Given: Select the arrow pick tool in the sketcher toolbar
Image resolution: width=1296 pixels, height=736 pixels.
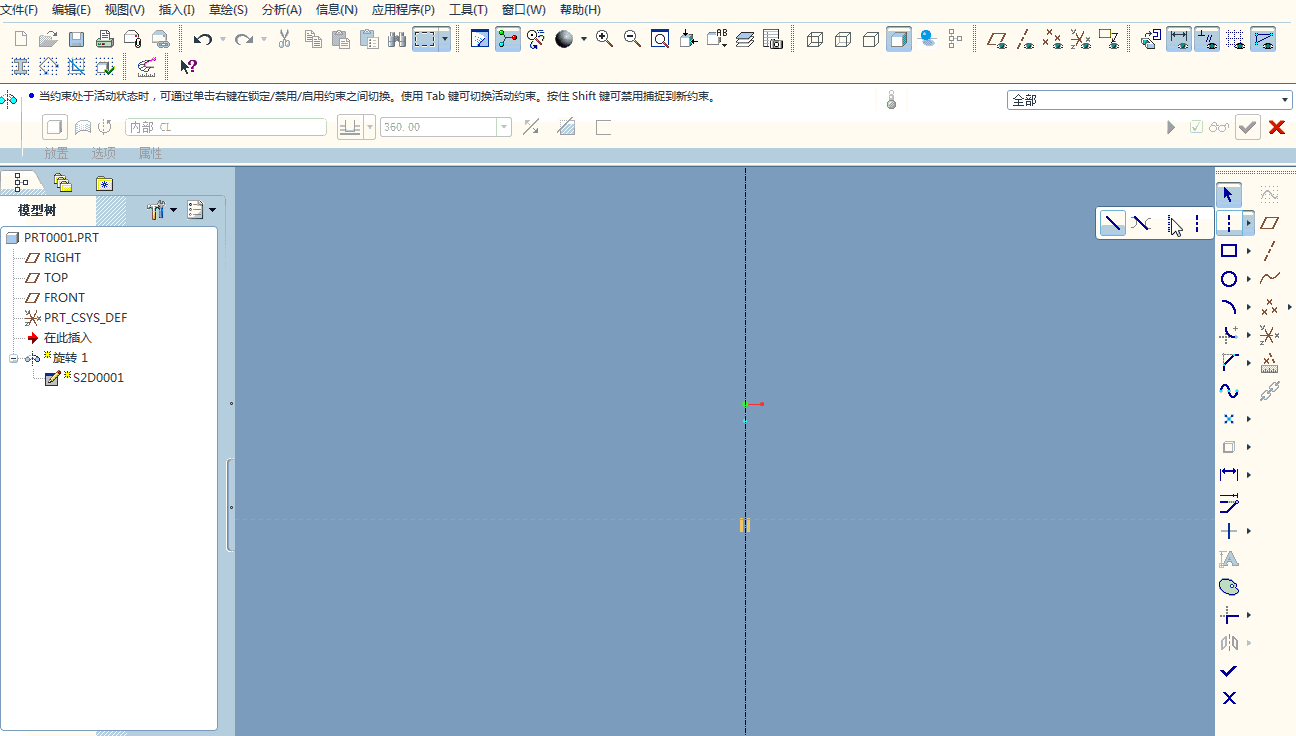Looking at the screenshot, I should (x=1229, y=194).
